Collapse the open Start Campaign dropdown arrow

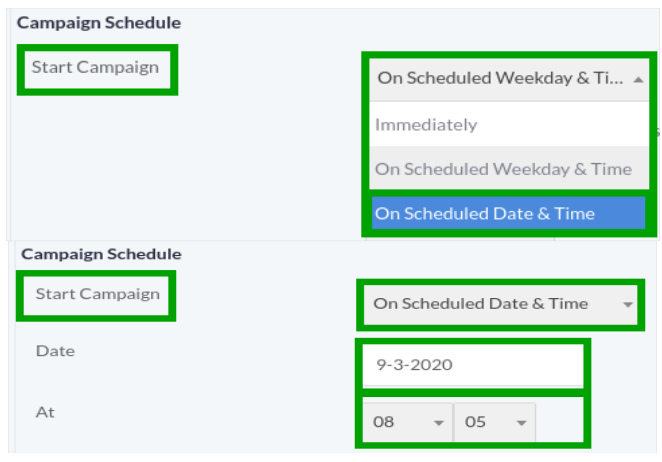click(638, 78)
